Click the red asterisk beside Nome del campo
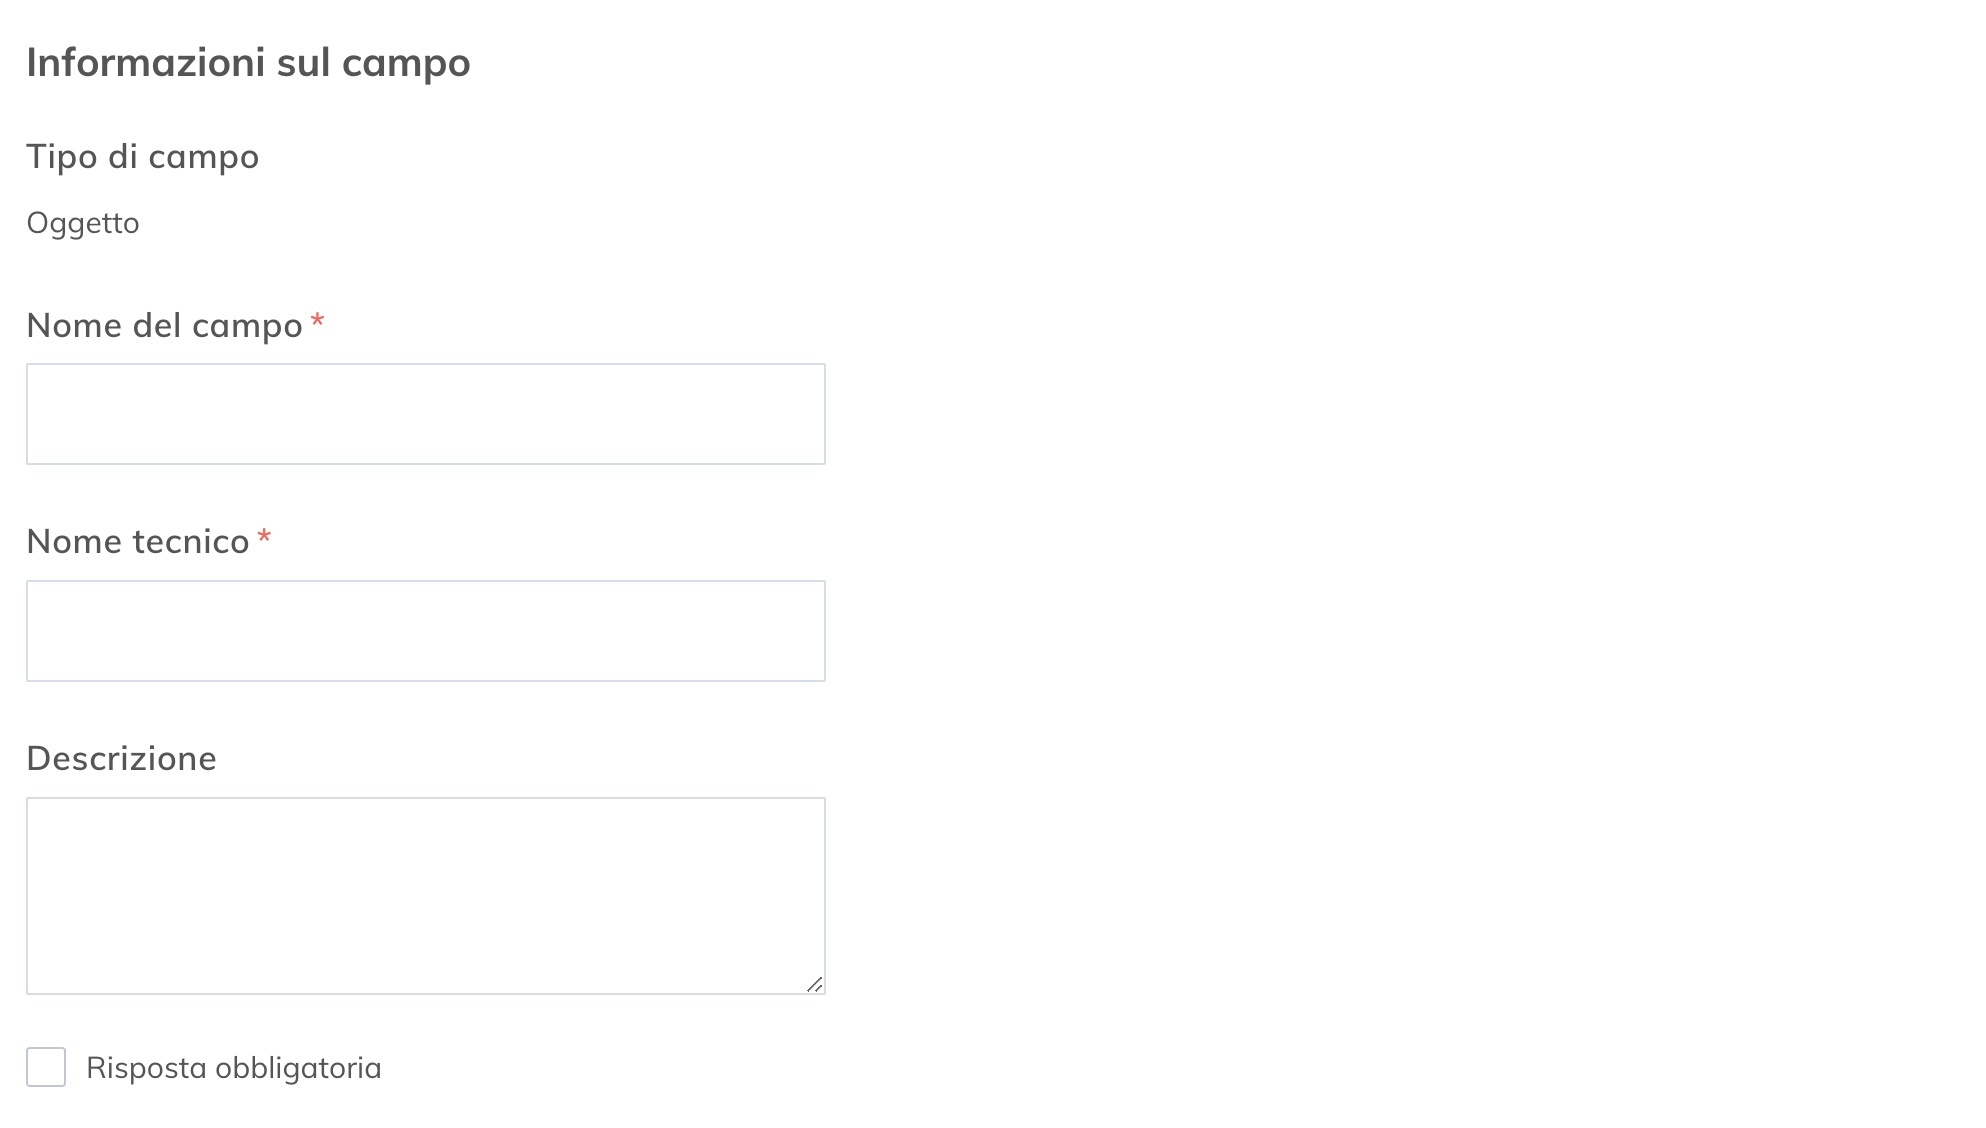 pyautogui.click(x=318, y=321)
